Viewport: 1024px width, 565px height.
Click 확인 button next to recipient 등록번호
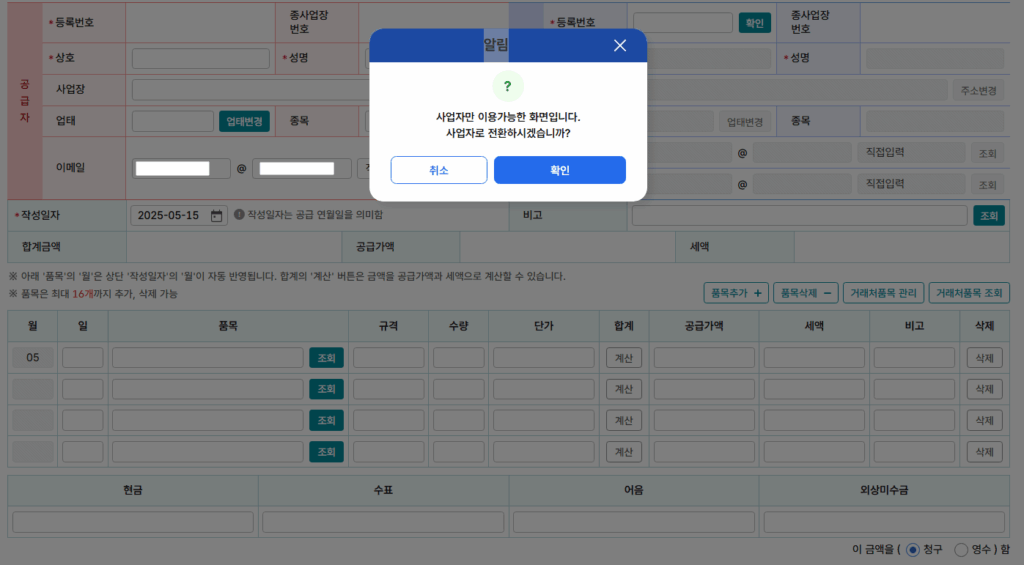point(754,23)
